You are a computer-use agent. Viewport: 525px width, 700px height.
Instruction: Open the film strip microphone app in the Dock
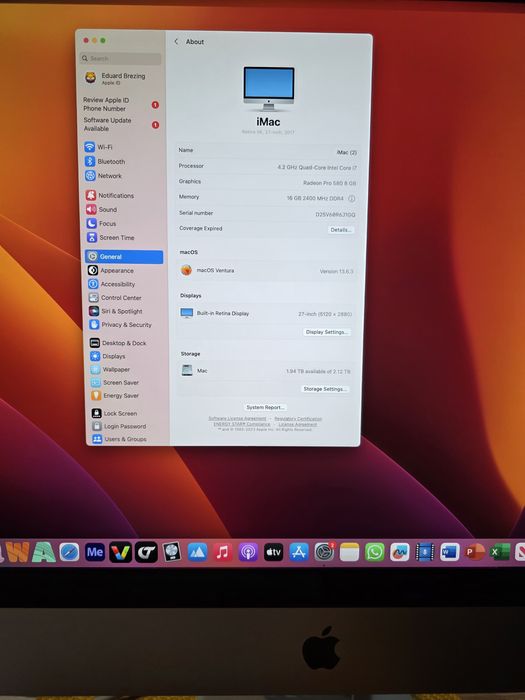click(425, 552)
